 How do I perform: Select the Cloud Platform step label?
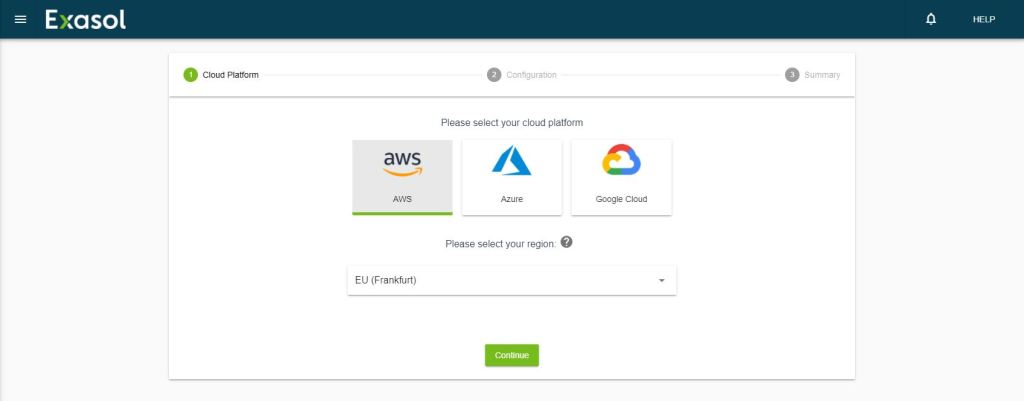tap(231, 75)
